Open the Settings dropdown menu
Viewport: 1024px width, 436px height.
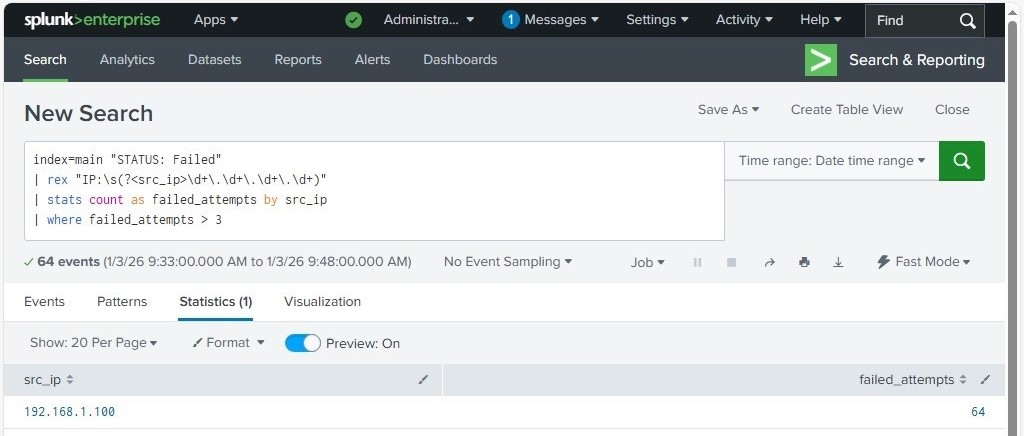(657, 20)
